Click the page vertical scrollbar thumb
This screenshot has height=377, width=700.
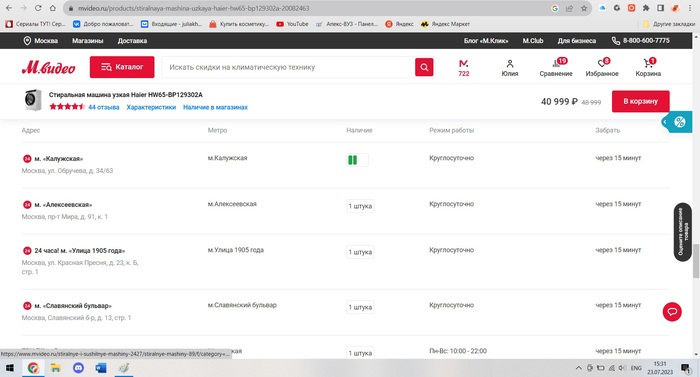pos(696,261)
